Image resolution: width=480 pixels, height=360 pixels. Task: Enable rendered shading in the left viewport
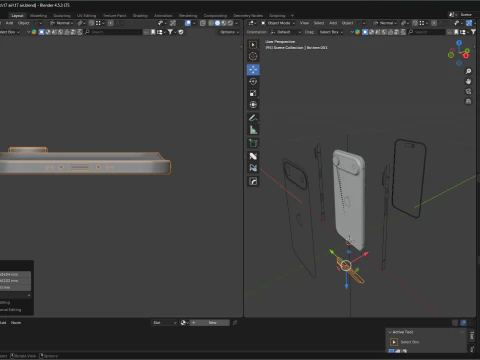coord(230,23)
